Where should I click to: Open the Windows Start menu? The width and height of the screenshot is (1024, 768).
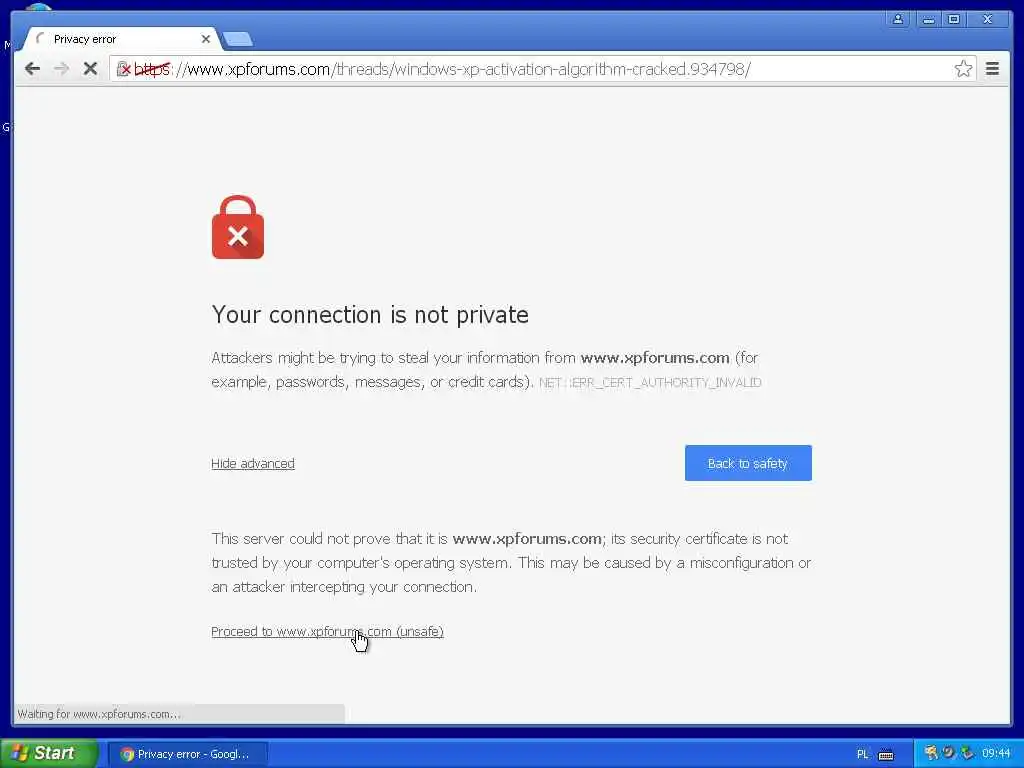48,753
